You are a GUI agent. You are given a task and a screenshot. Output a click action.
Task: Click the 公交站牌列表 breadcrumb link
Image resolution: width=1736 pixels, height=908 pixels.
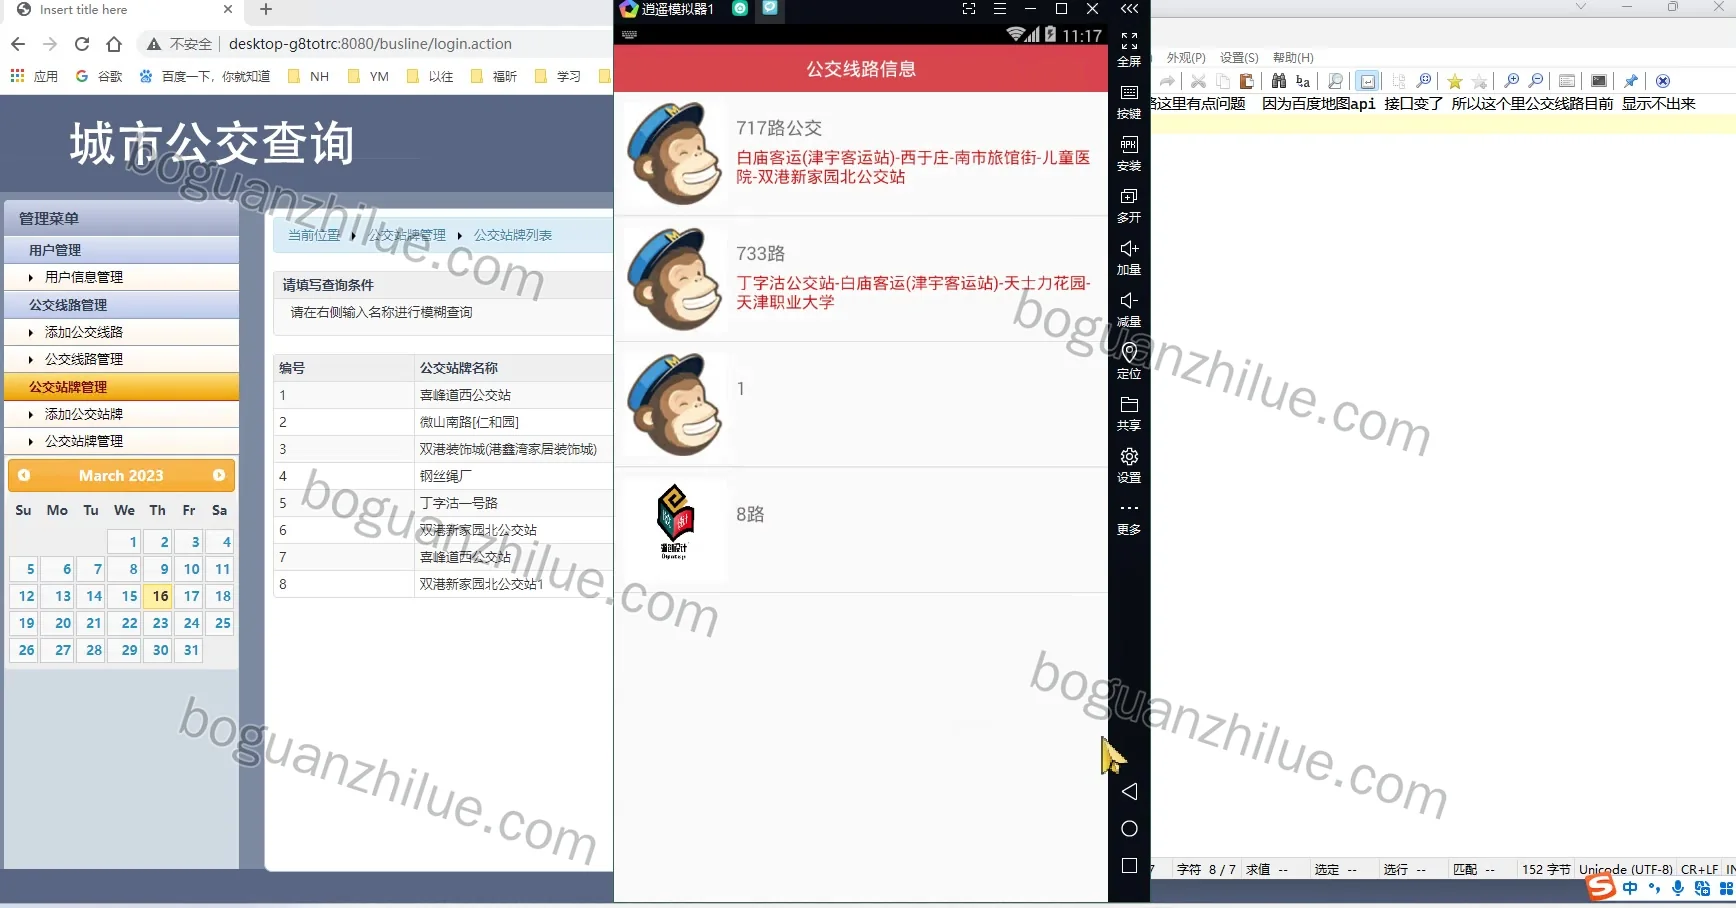click(513, 235)
